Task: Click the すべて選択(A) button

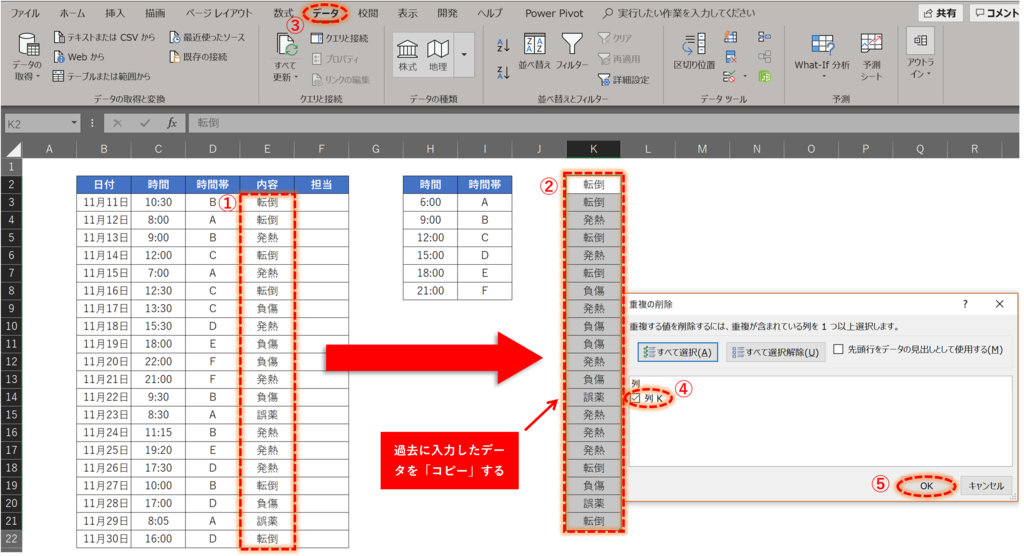Action: click(x=678, y=352)
